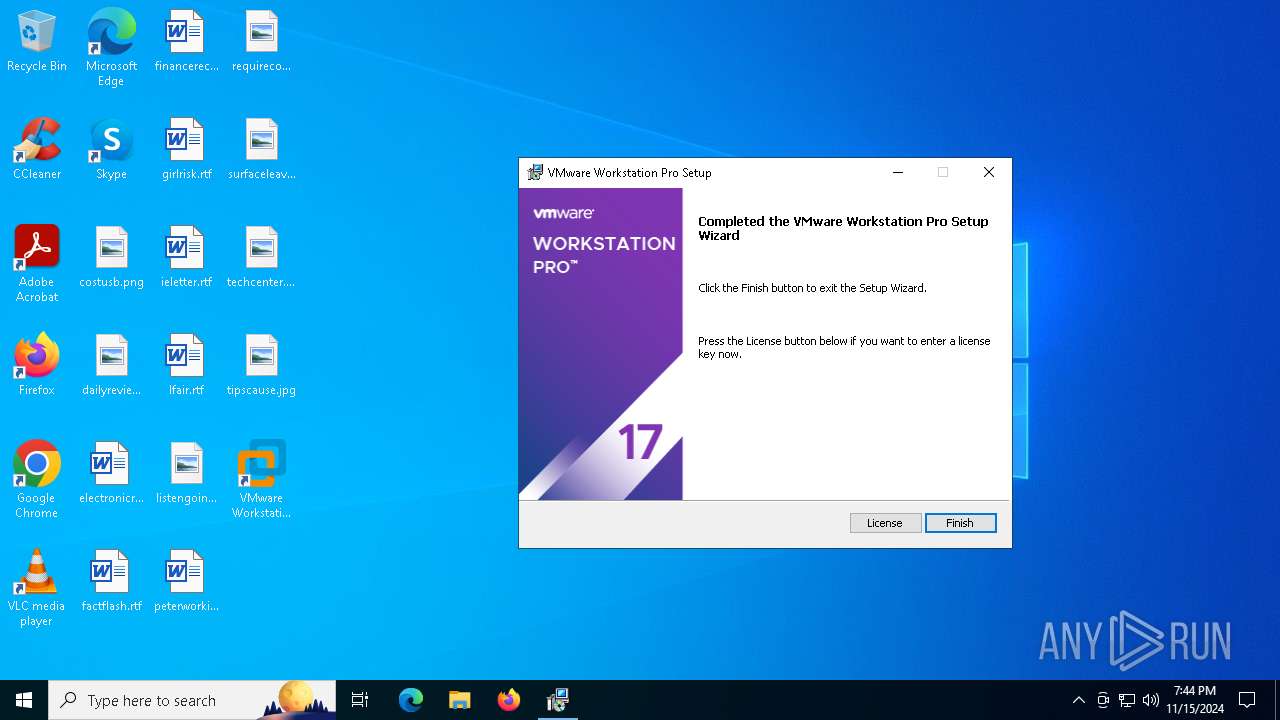Select the factflash.rtf file icon
The image size is (1280, 720).
click(111, 582)
